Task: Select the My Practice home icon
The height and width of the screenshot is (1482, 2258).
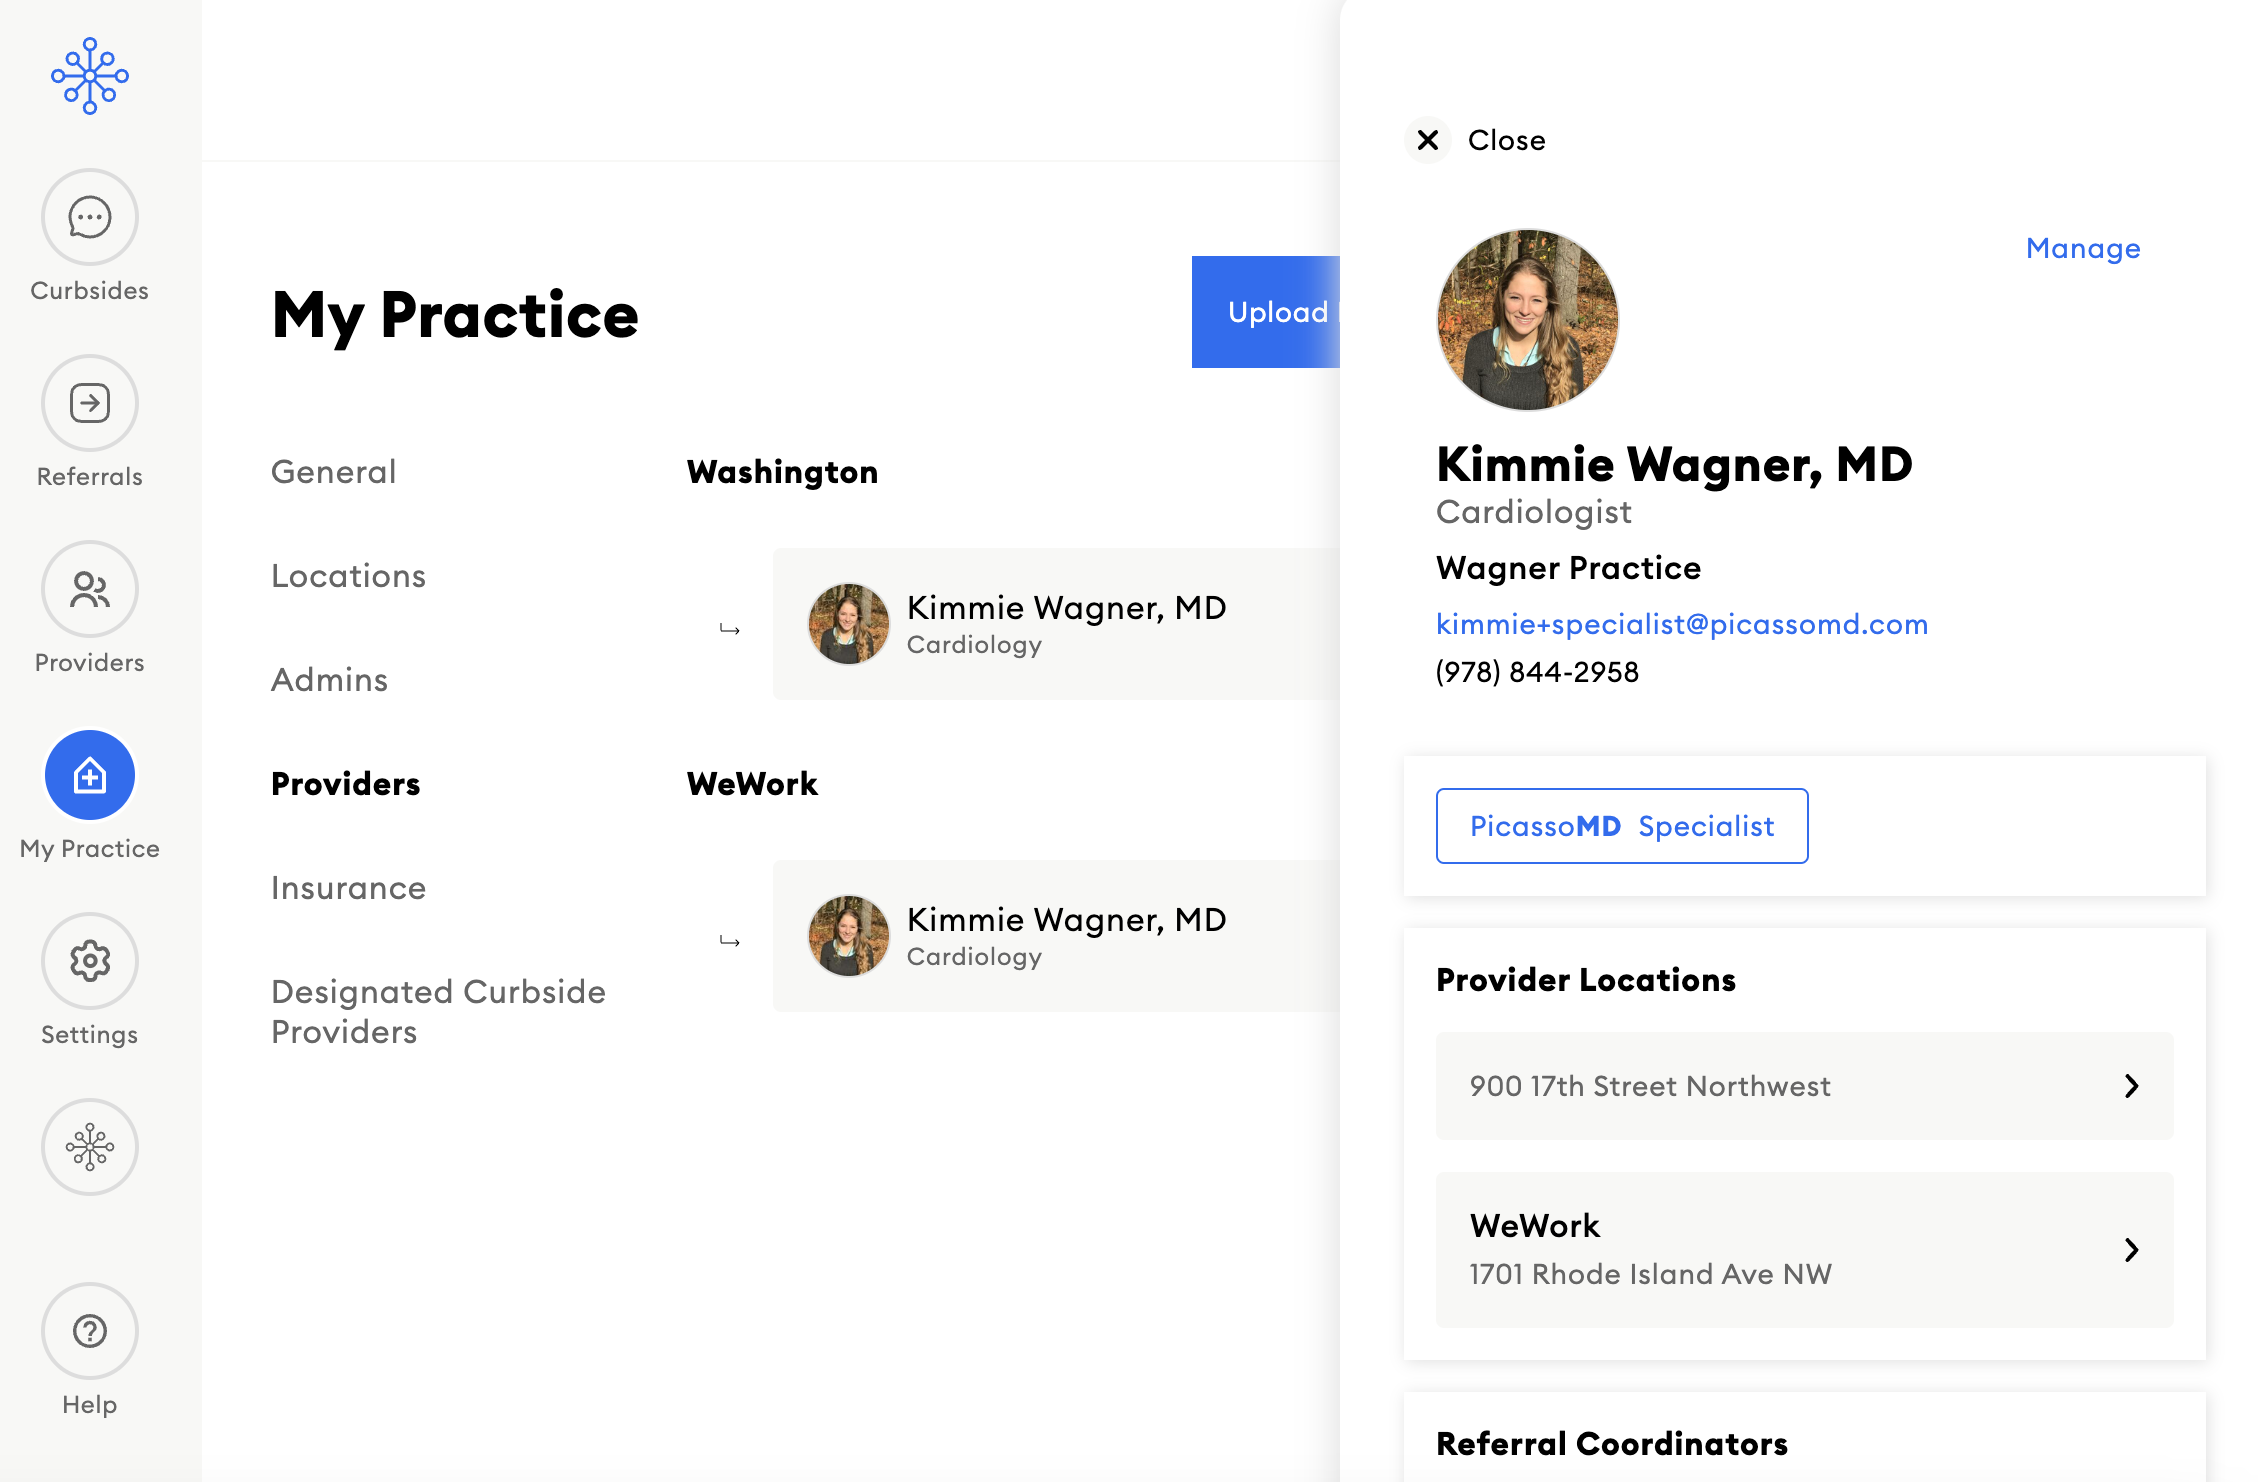Action: click(90, 775)
